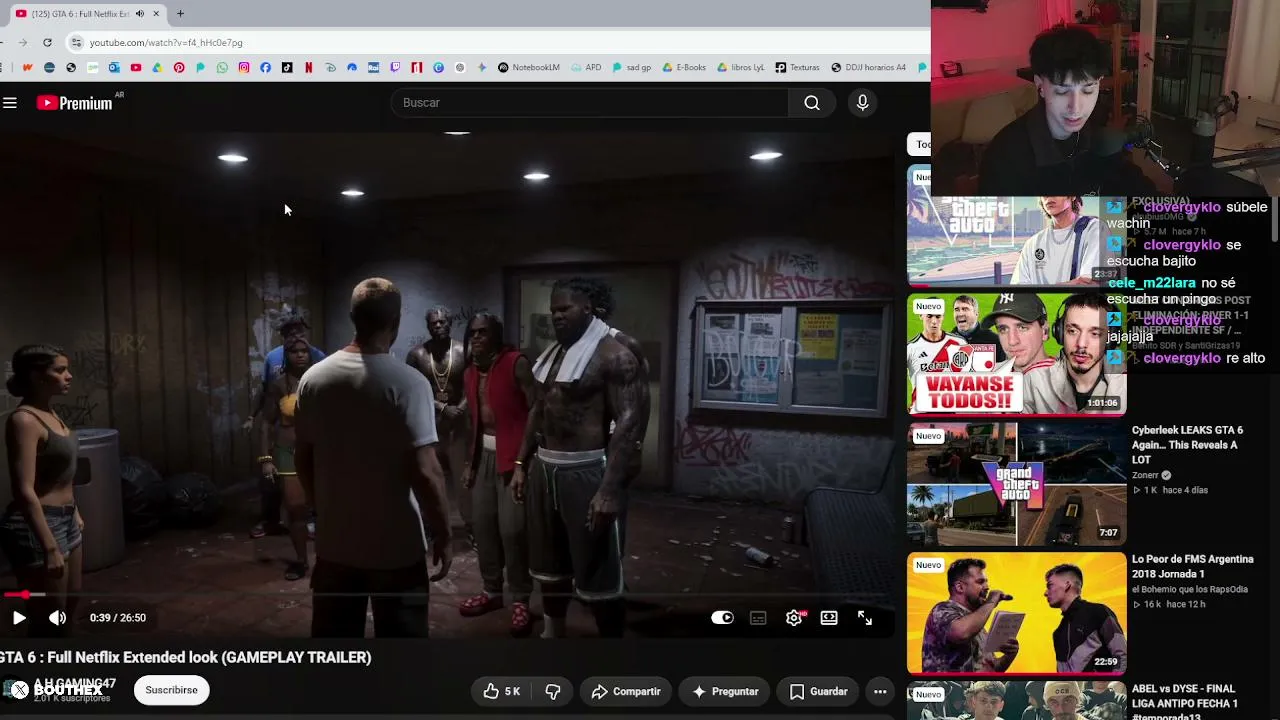
Task: Click the search magnifier button
Action: pos(812,103)
